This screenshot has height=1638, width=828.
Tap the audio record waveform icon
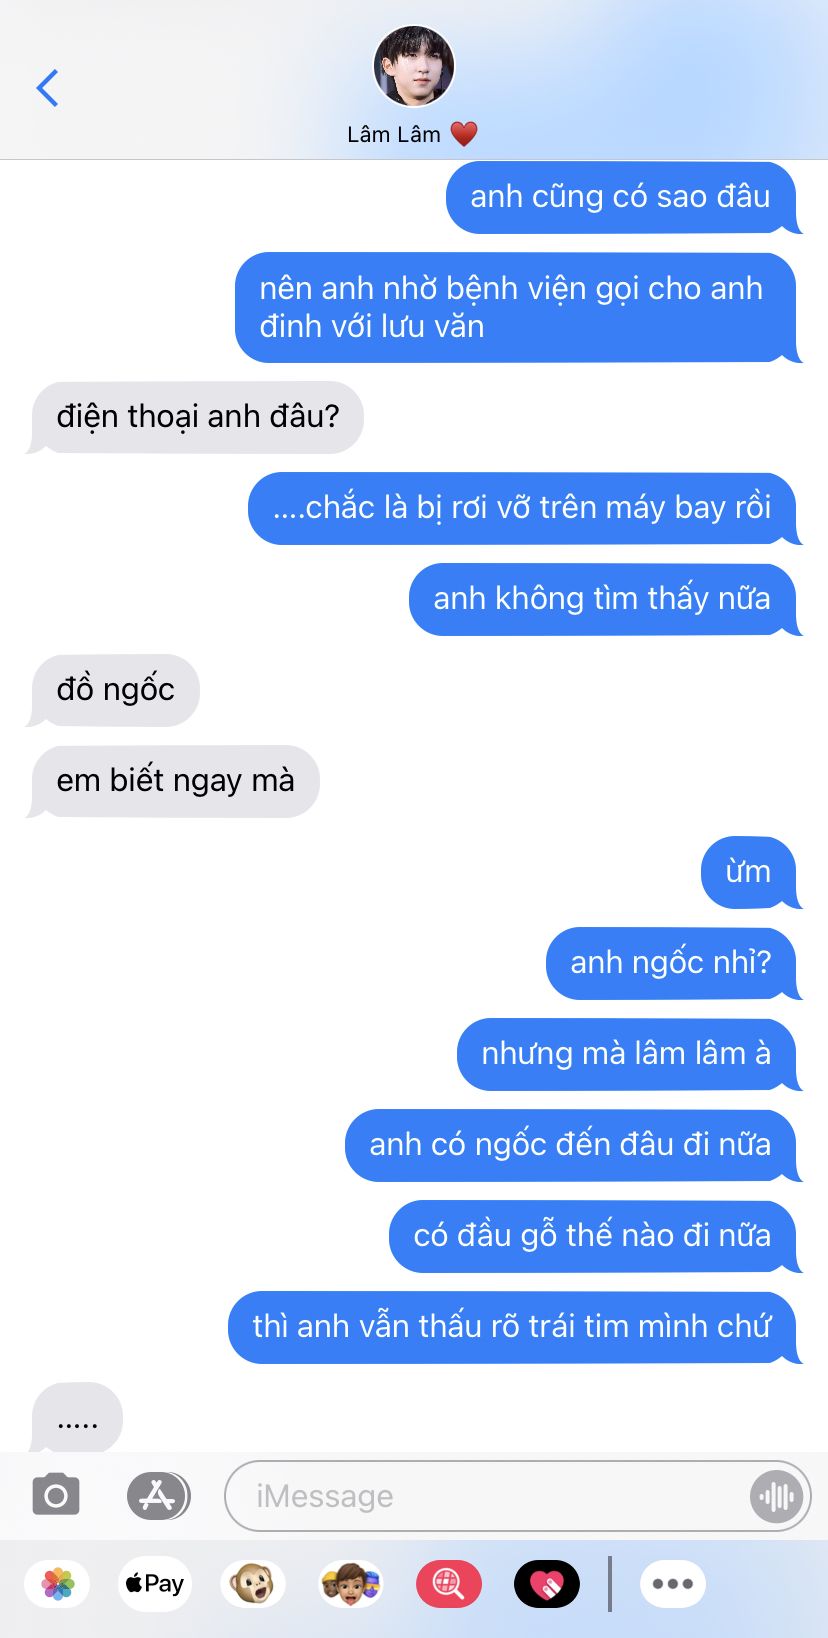tap(776, 1496)
